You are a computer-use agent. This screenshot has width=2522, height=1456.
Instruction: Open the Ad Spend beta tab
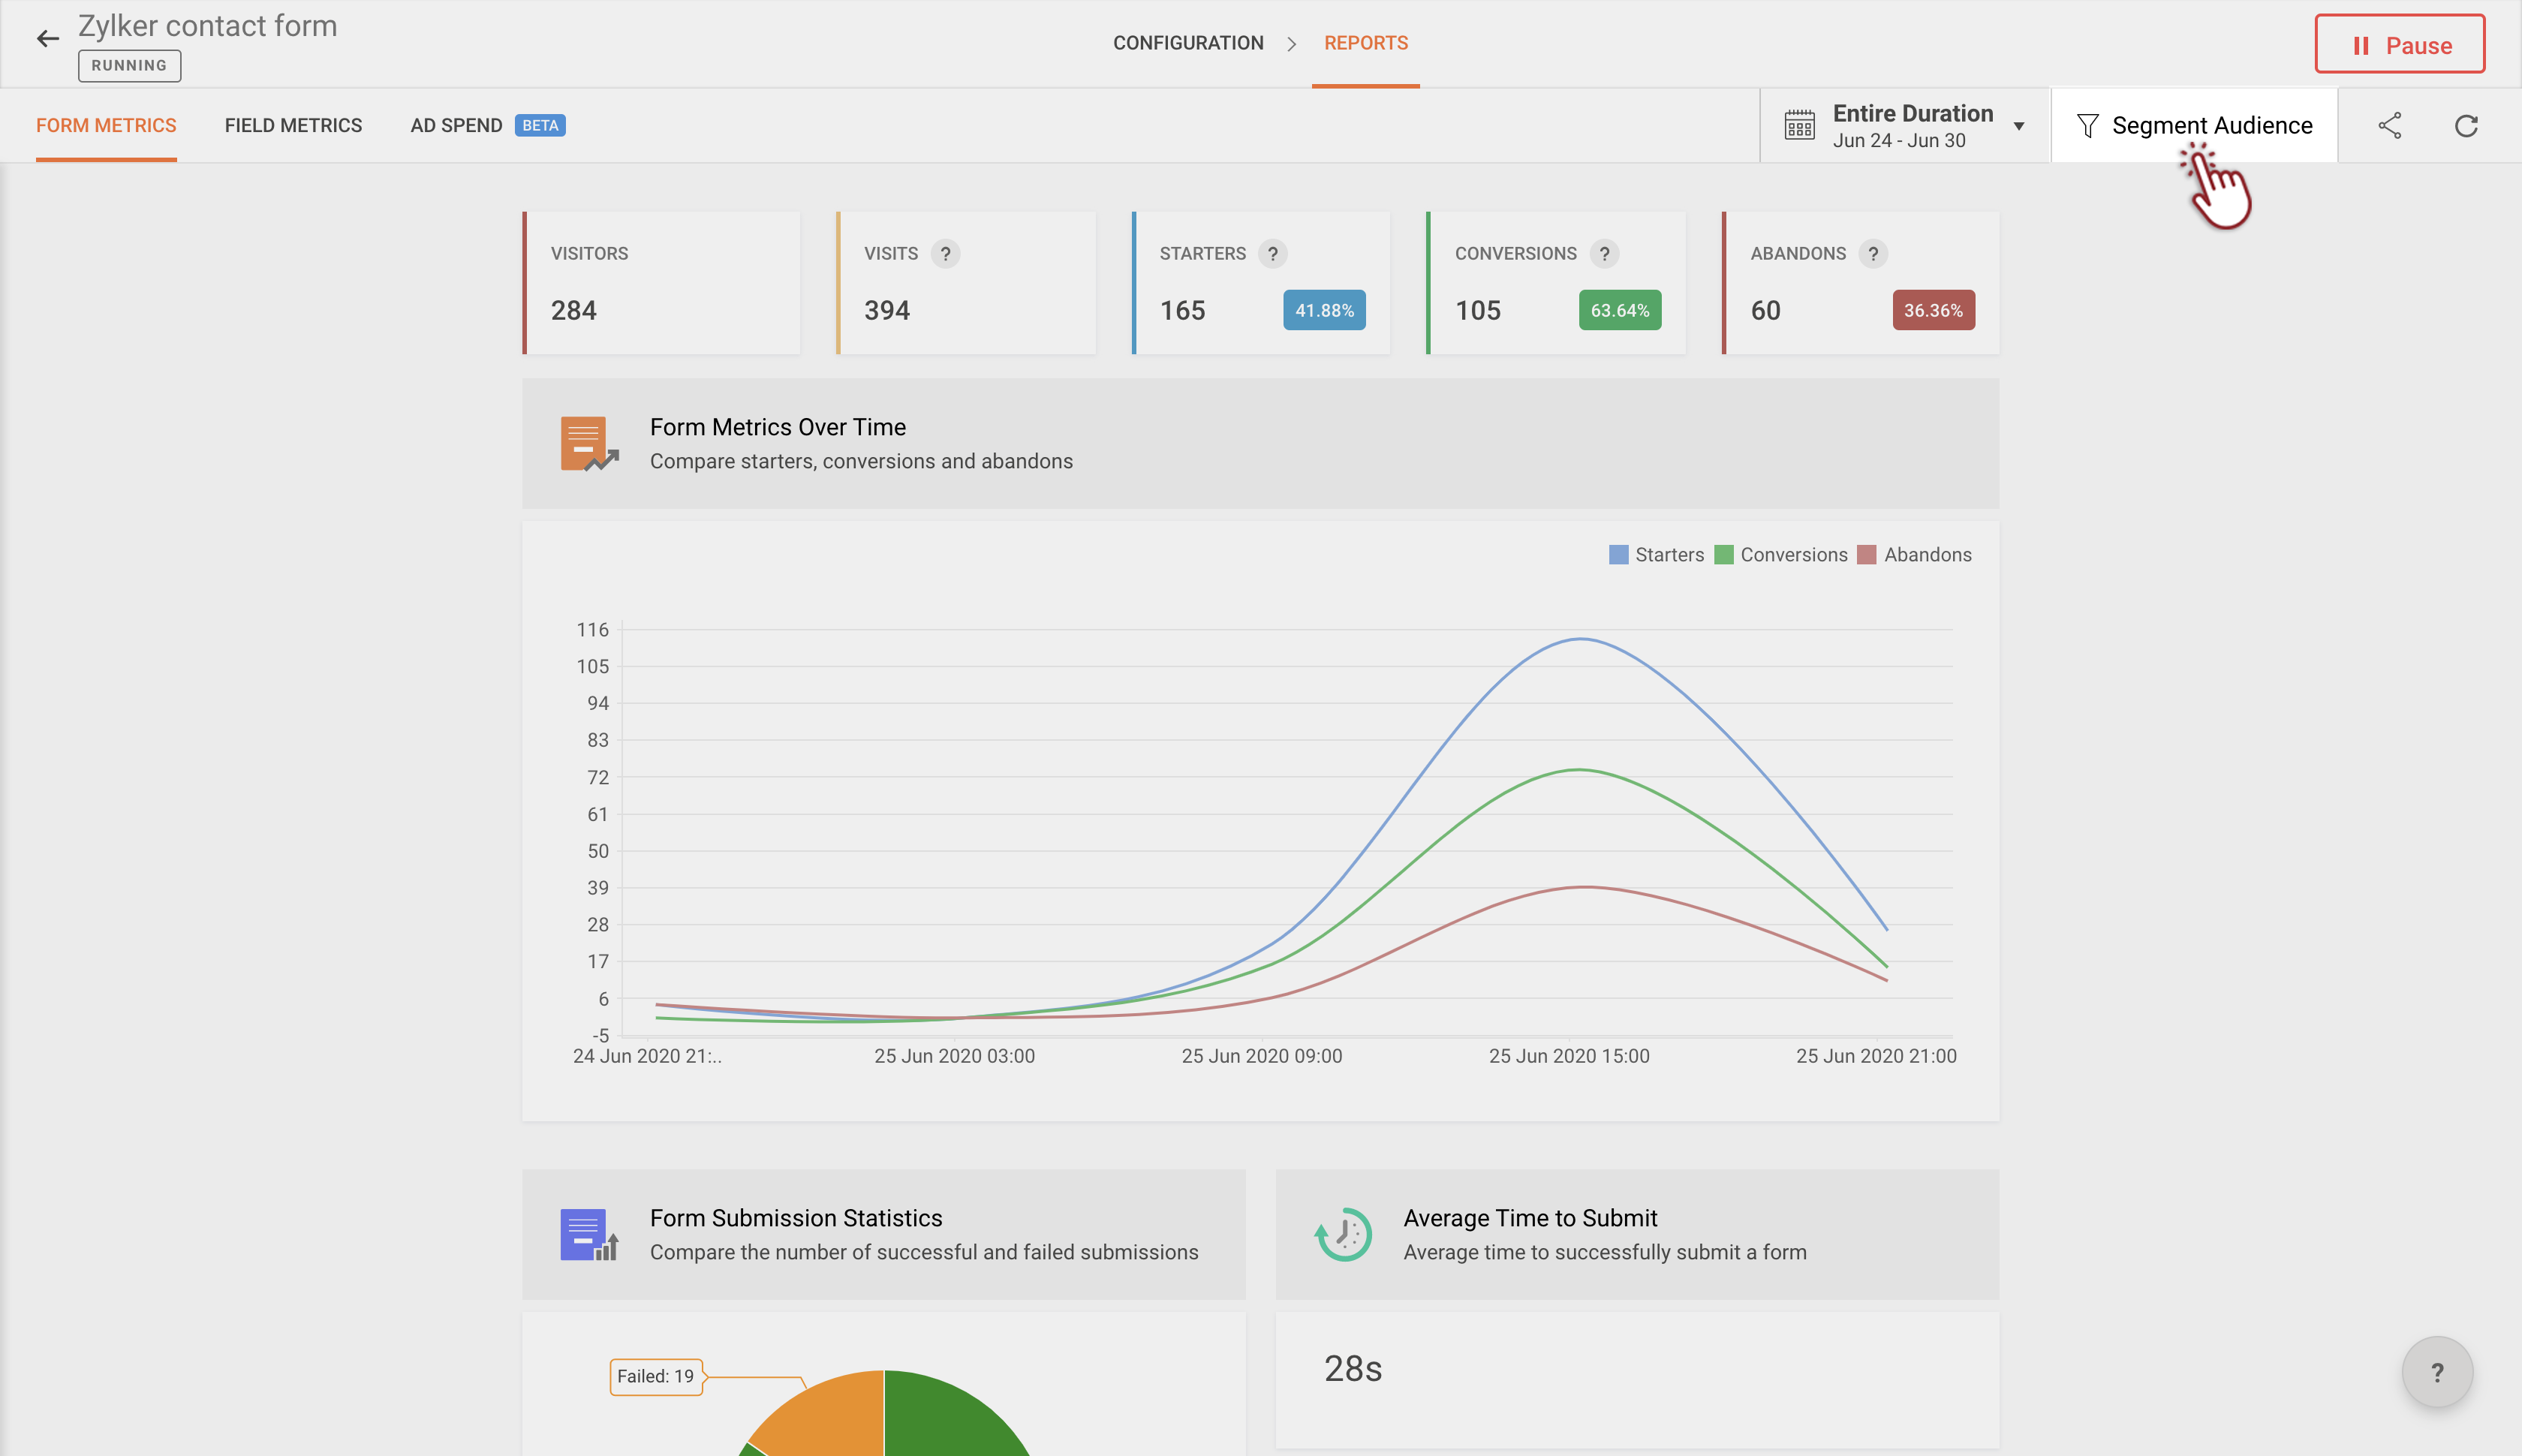coord(456,126)
